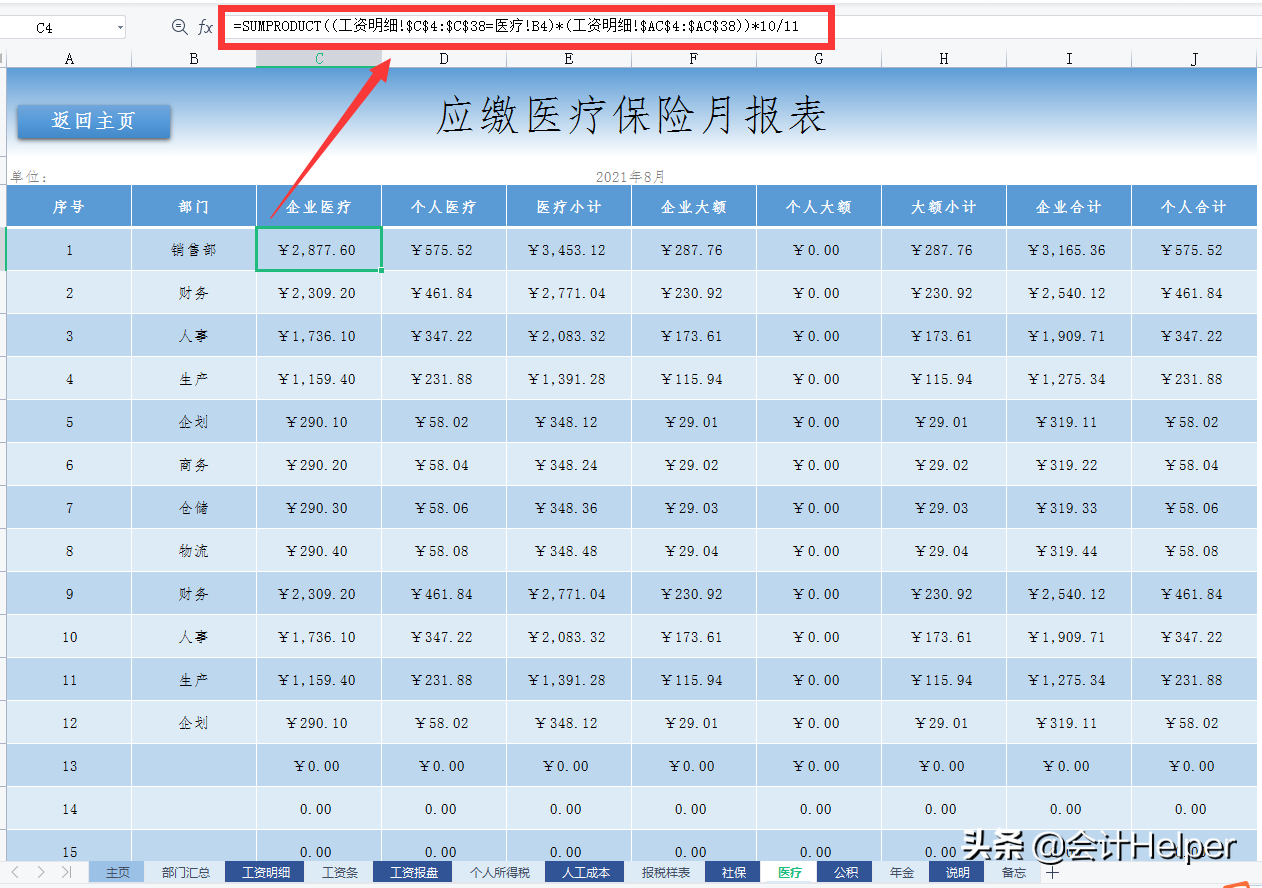Switch to the 个人所得税 sheet

click(502, 872)
